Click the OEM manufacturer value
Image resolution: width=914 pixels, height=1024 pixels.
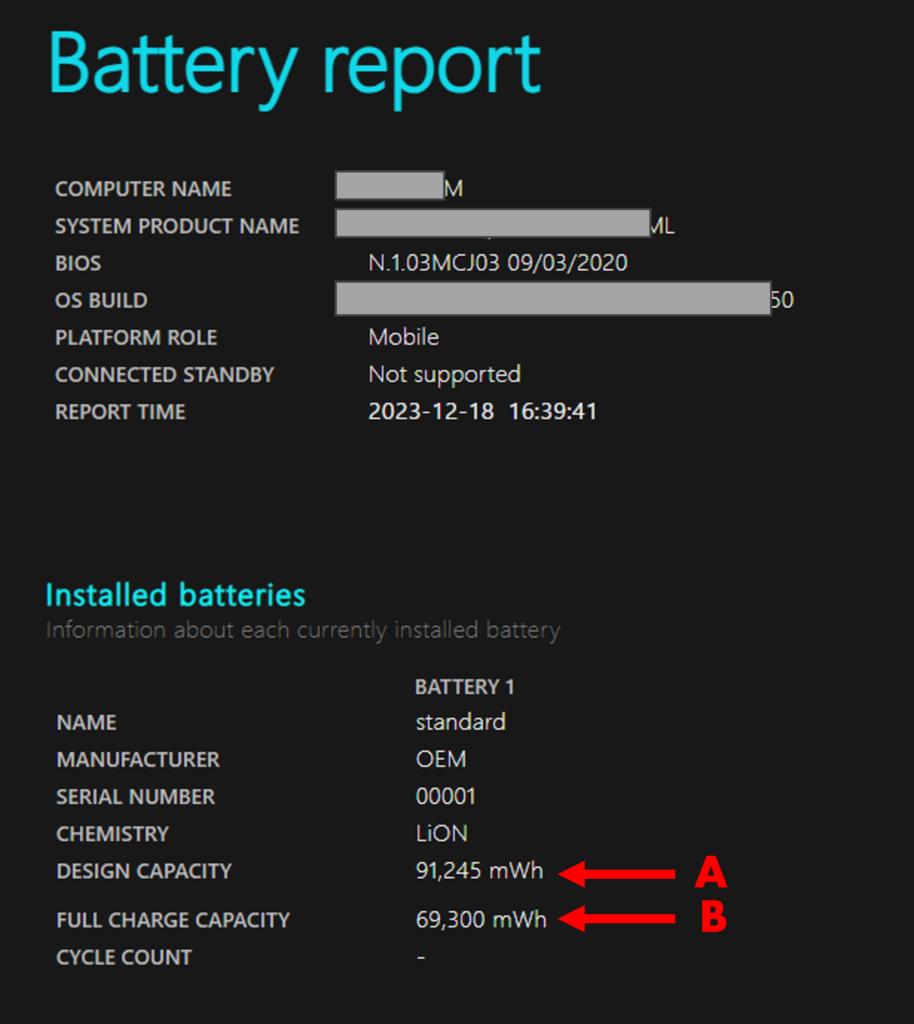point(441,760)
